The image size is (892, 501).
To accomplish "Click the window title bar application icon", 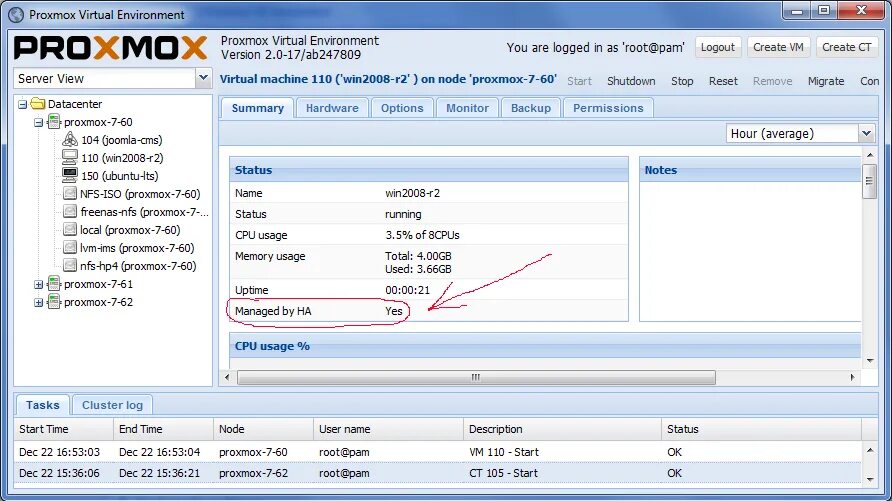I will coord(16,14).
